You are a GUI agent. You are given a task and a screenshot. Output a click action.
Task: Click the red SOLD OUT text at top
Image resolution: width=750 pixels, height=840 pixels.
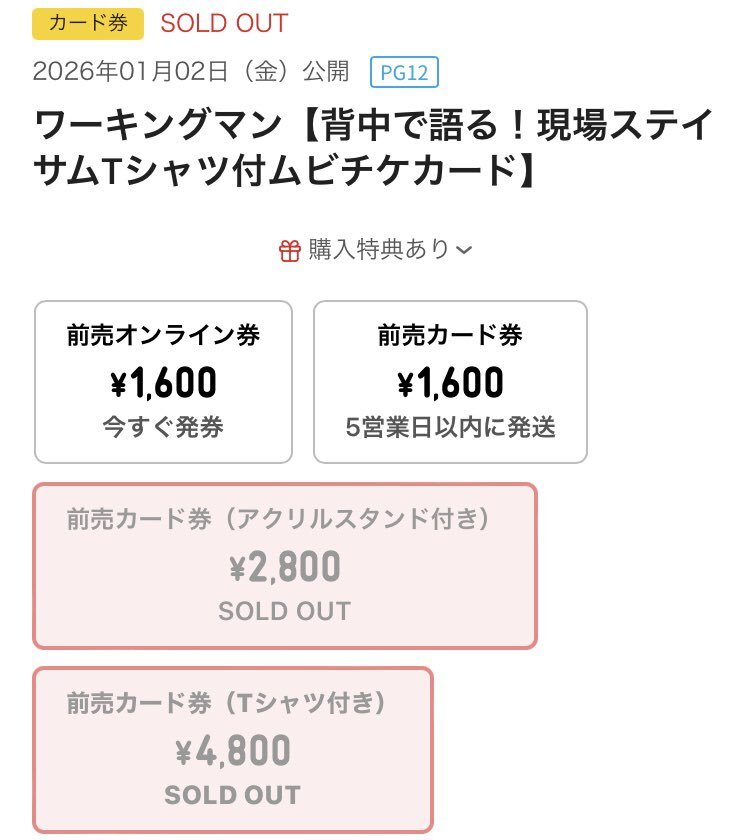[x=224, y=23]
